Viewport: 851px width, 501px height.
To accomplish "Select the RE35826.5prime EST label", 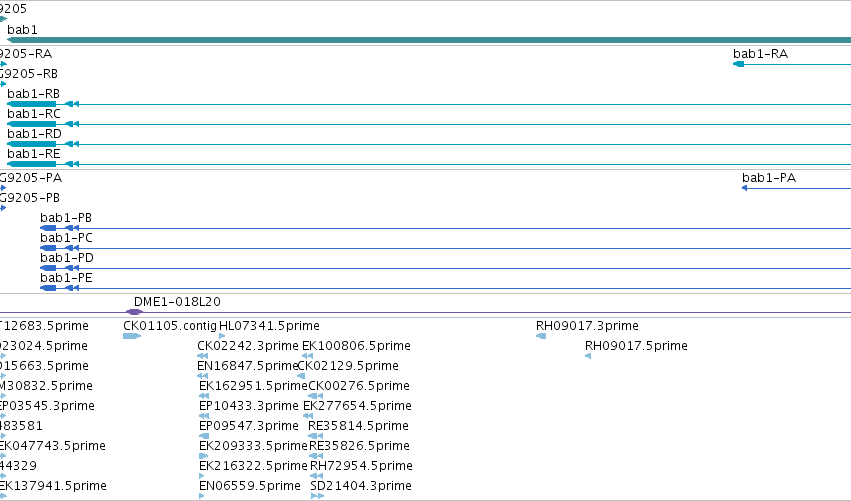I will click(359, 447).
